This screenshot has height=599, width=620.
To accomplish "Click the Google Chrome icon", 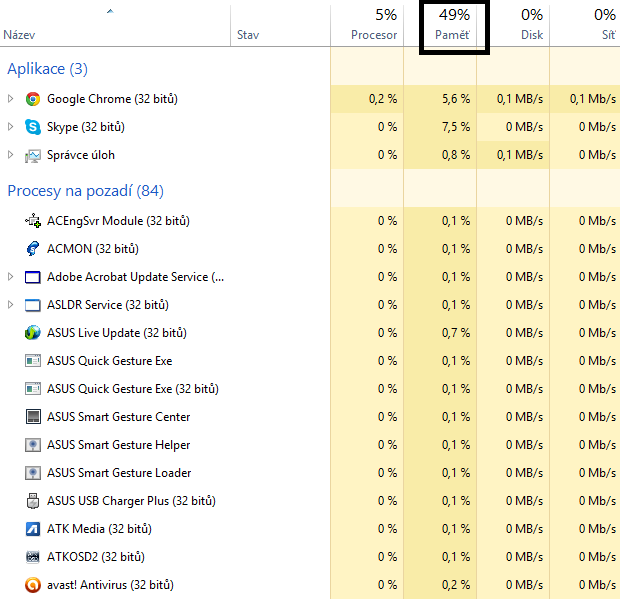I will 33,99.
